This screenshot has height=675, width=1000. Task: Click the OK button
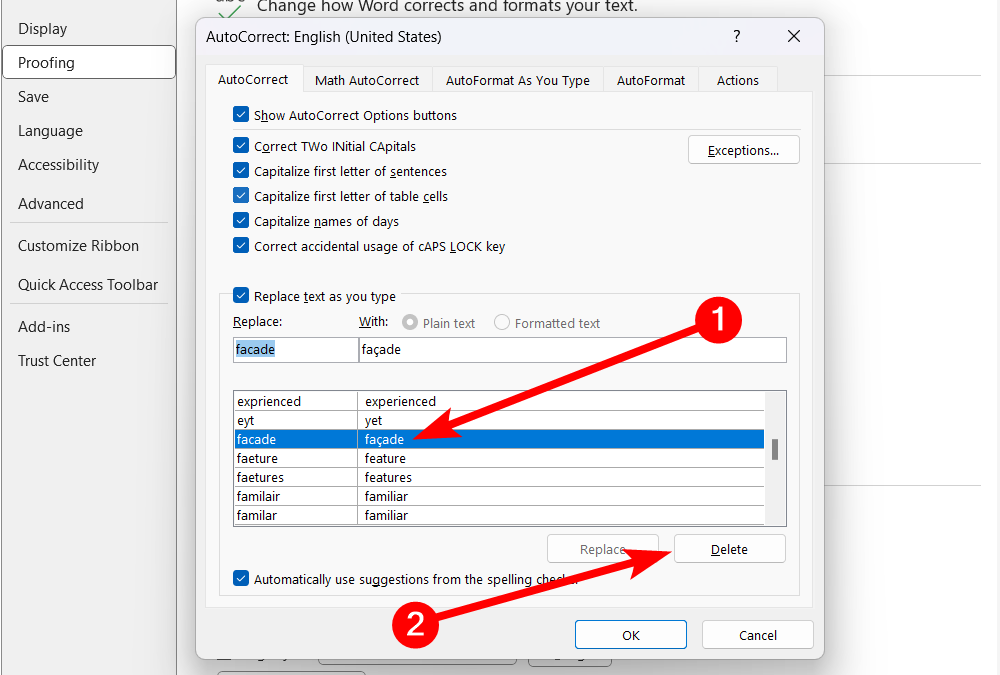[x=631, y=635]
